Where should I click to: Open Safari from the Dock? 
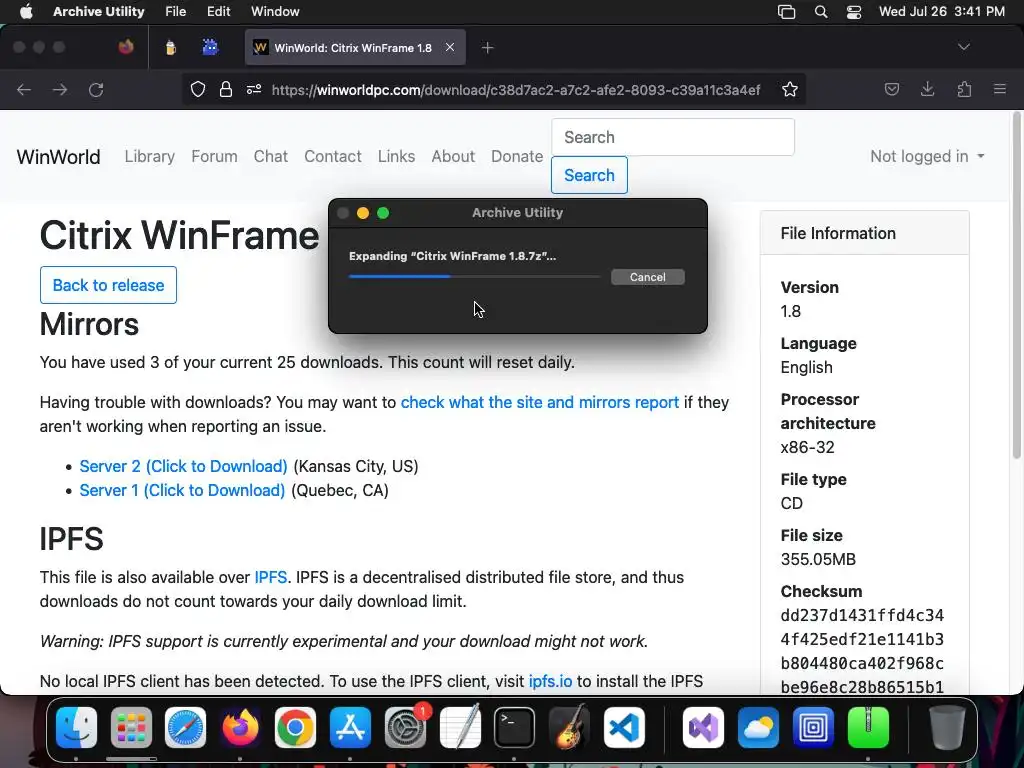185,727
